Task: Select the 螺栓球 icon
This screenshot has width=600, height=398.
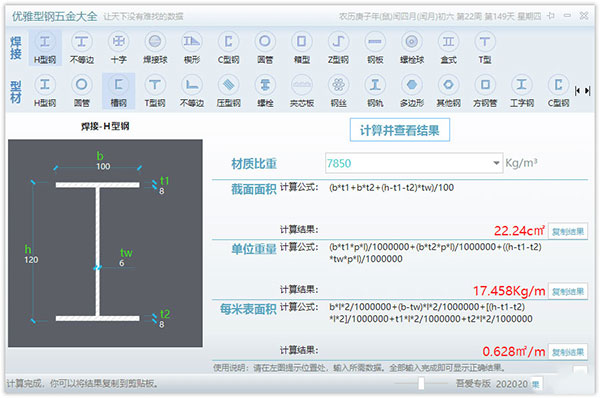Action: point(412,48)
